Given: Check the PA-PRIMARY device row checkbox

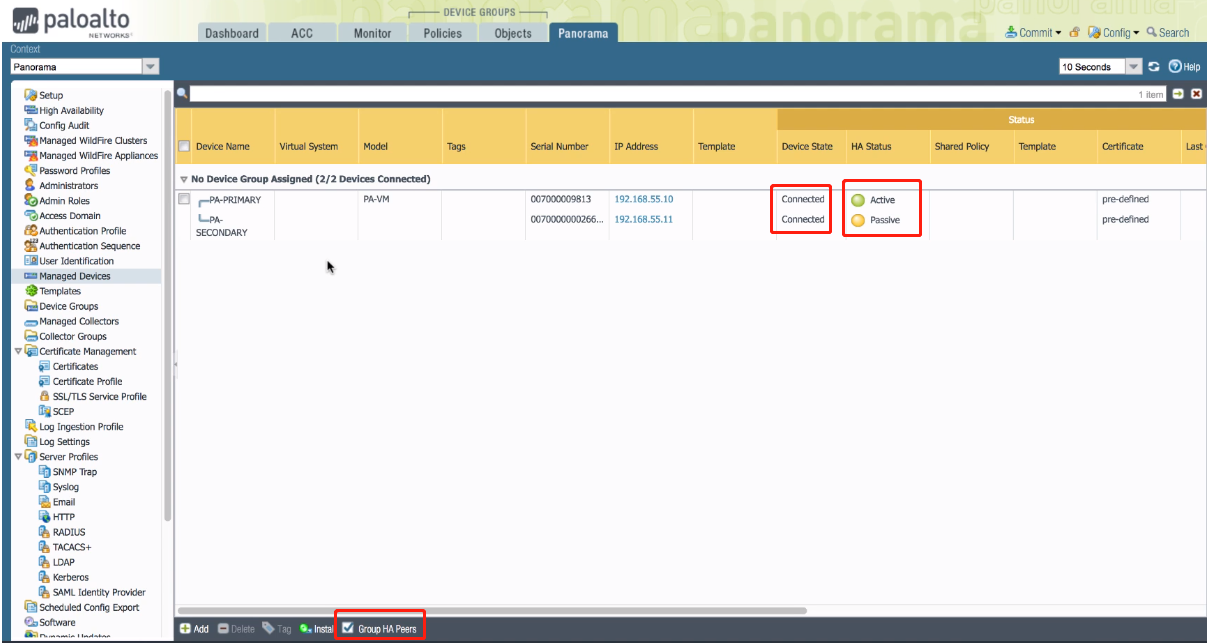Looking at the screenshot, I should [x=183, y=199].
